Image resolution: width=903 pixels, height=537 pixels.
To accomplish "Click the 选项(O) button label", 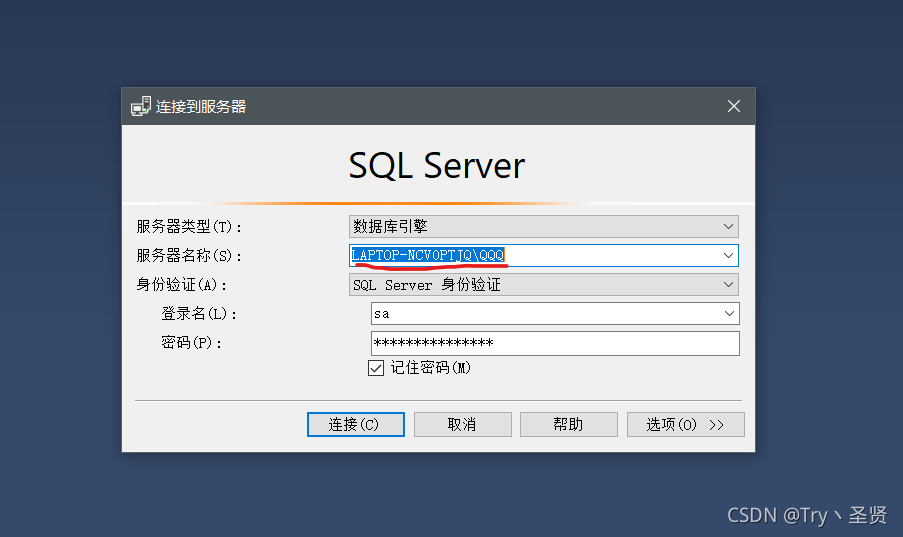I will 671,425.
